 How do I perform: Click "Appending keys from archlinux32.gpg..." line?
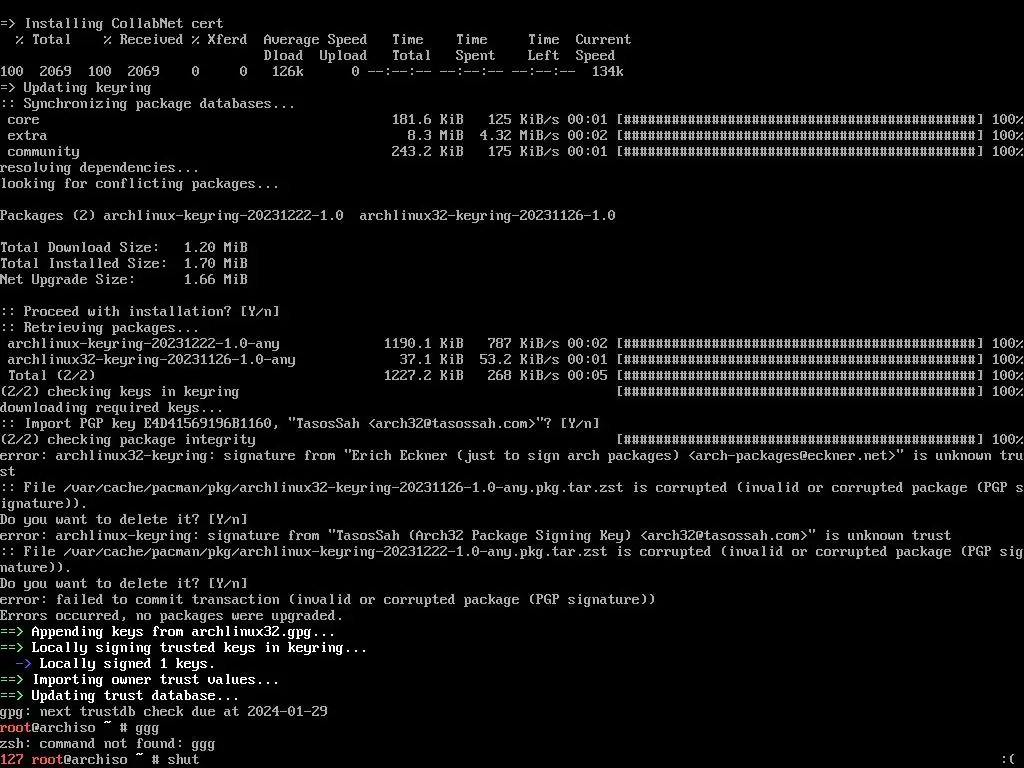[168, 632]
